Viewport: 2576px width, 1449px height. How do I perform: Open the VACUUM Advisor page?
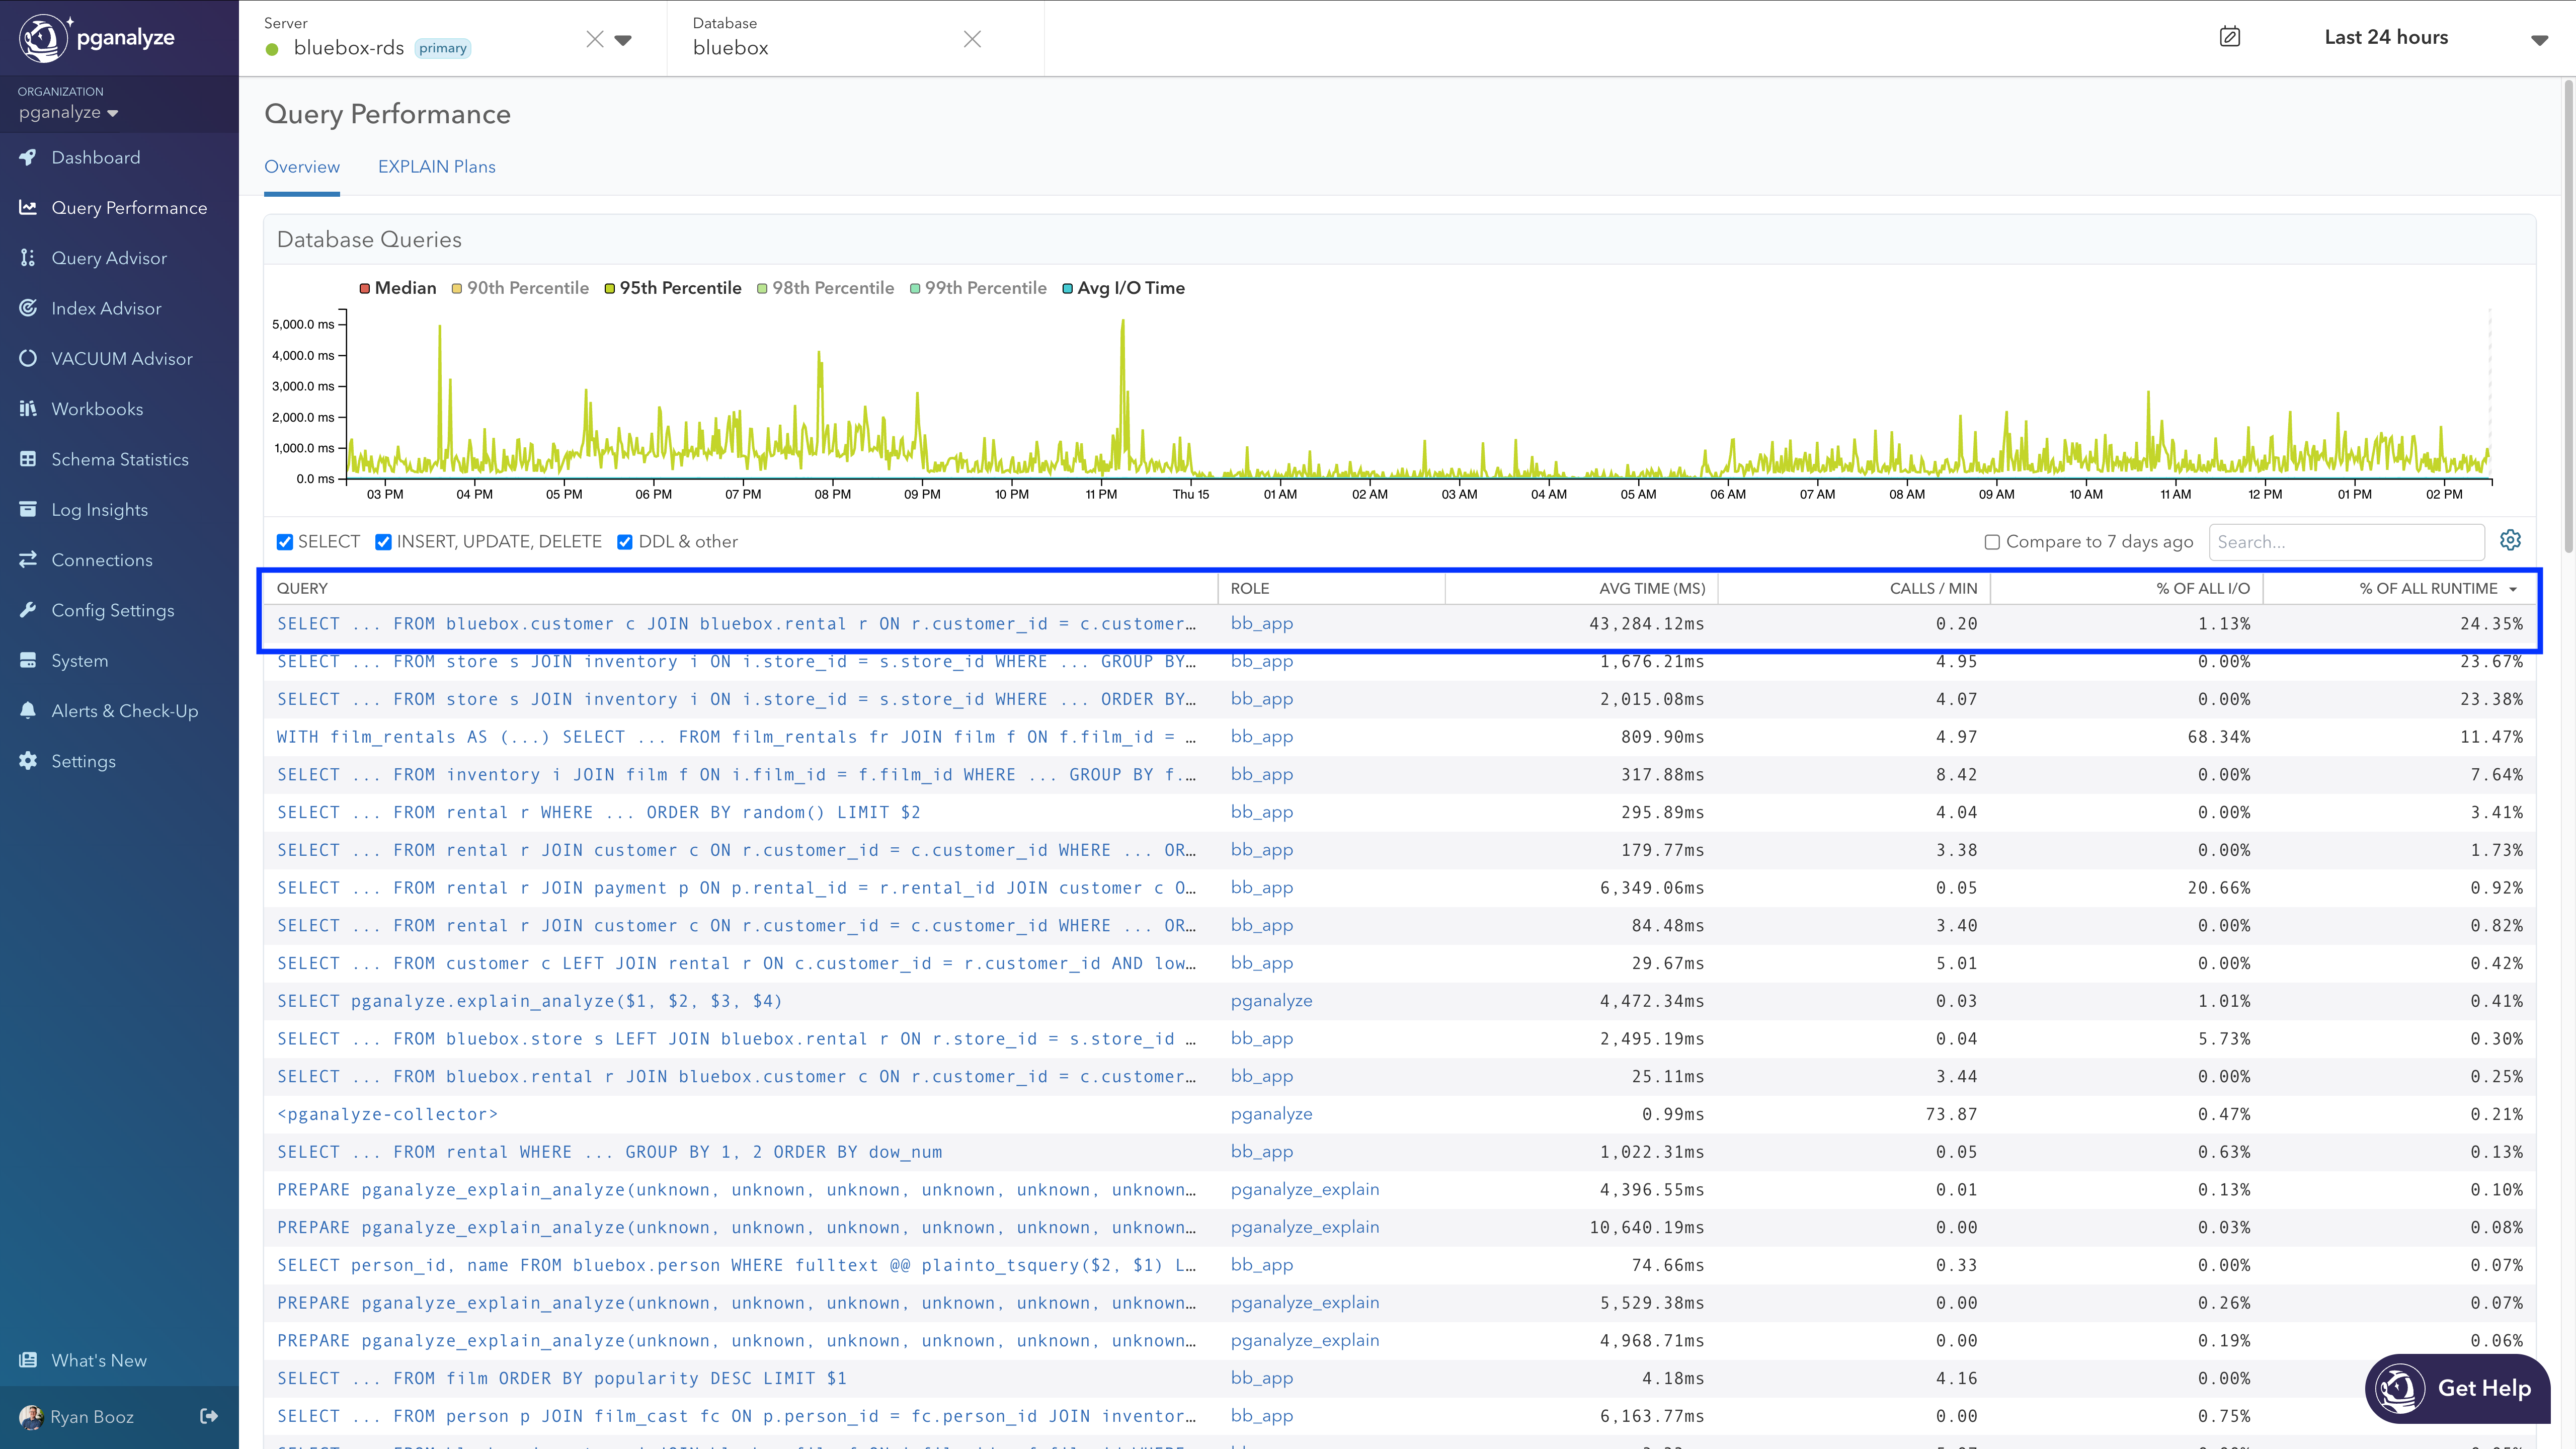click(x=121, y=358)
